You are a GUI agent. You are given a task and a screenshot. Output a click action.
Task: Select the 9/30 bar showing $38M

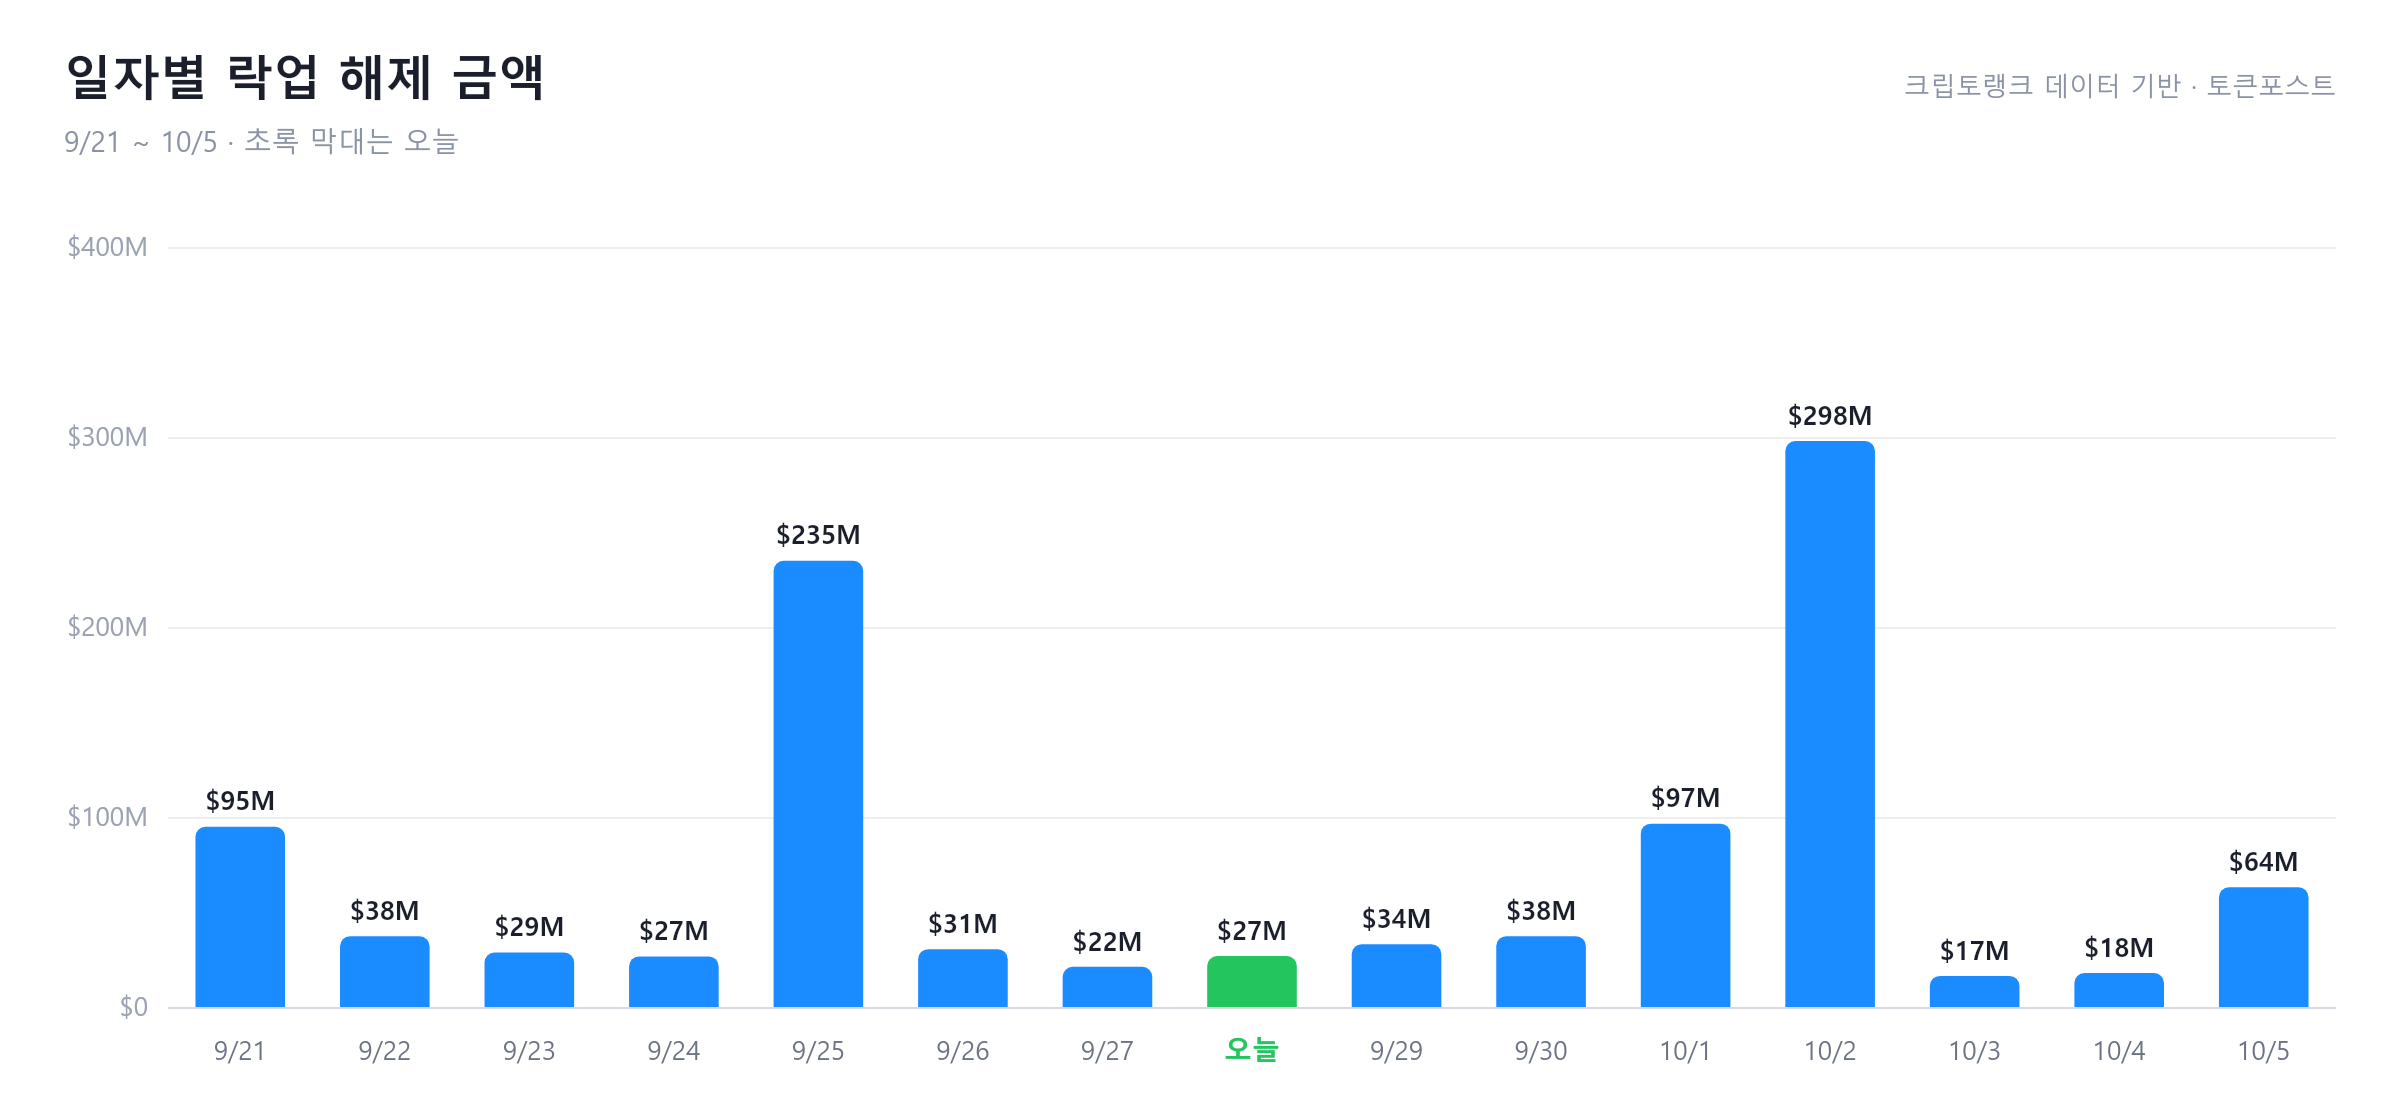(1540, 971)
